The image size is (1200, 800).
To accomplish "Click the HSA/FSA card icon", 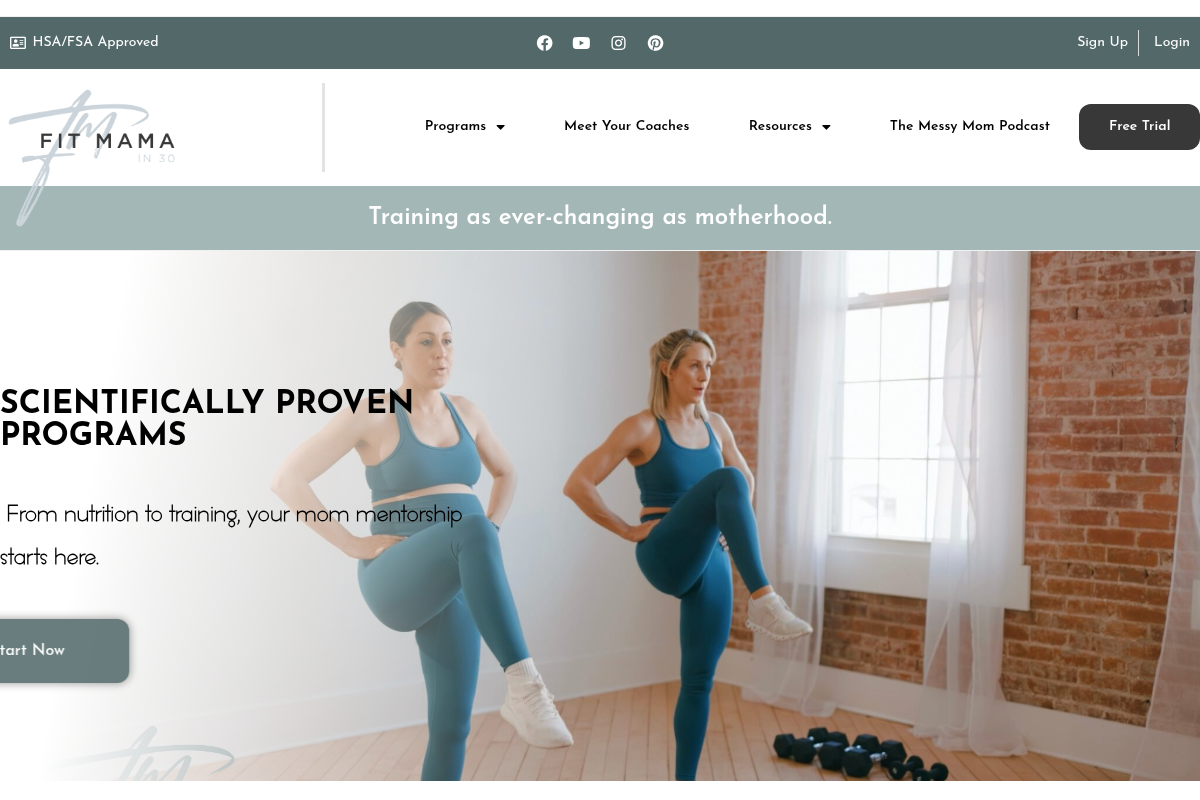I will click(18, 43).
